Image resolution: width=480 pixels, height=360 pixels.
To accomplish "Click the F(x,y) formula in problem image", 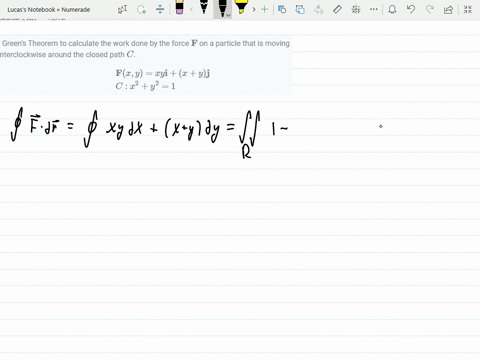I will [163, 73].
